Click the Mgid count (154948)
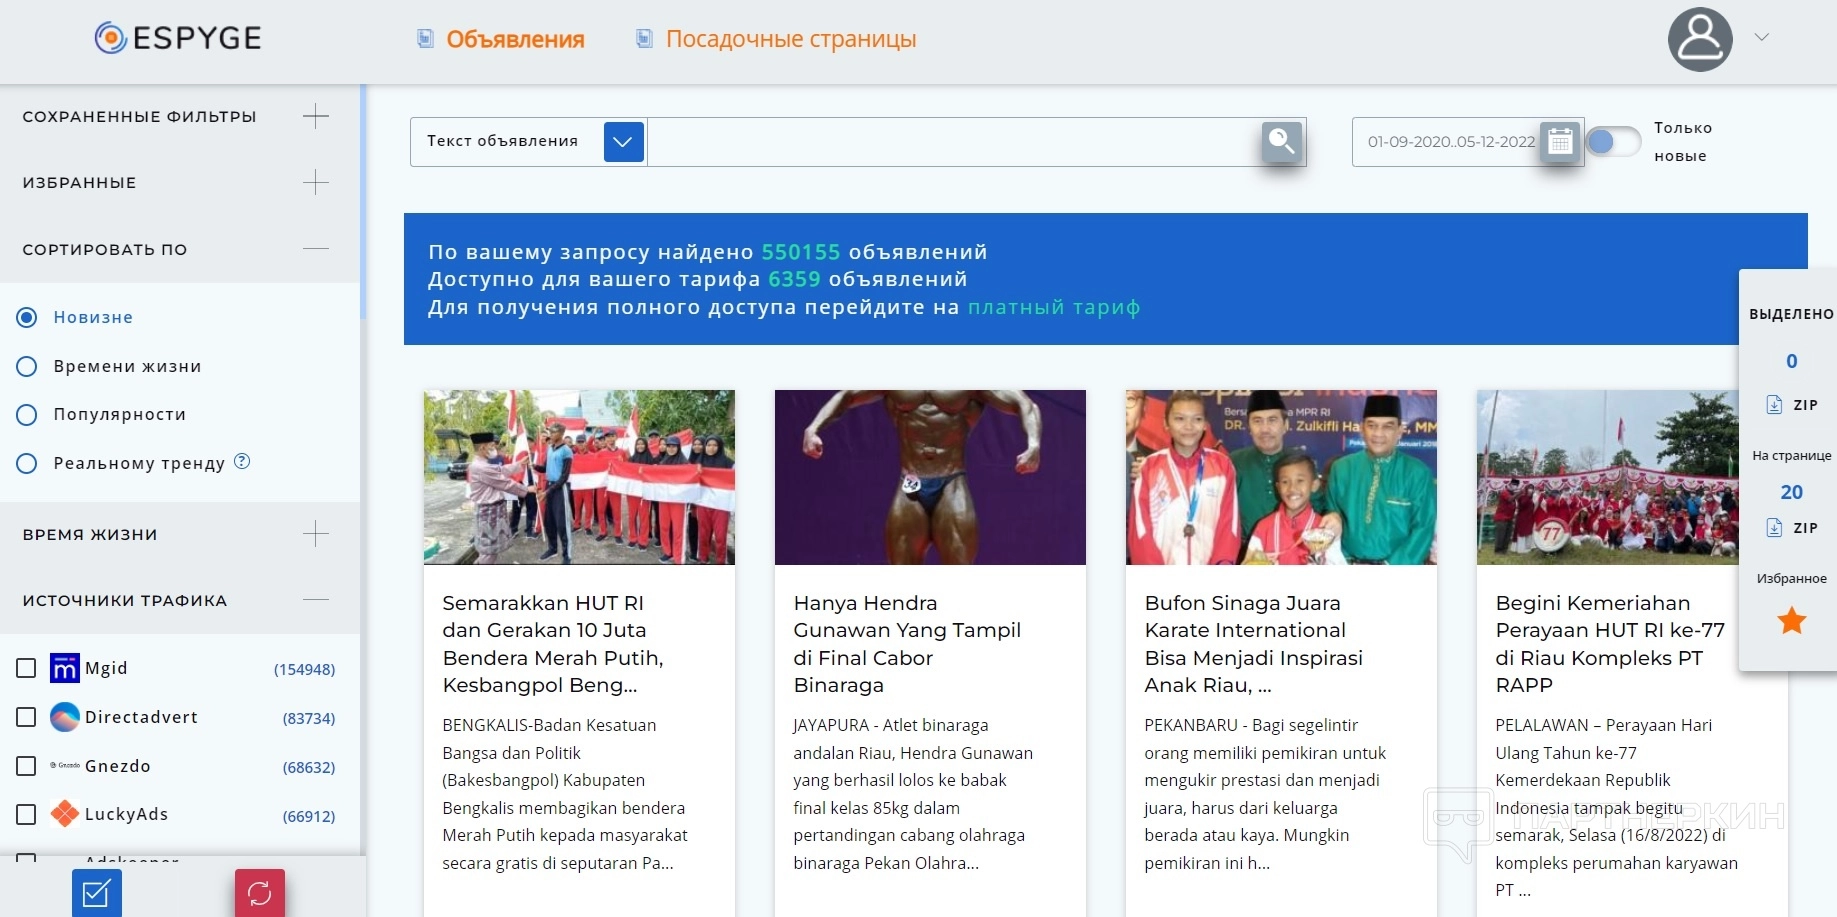1837x917 pixels. tap(305, 669)
